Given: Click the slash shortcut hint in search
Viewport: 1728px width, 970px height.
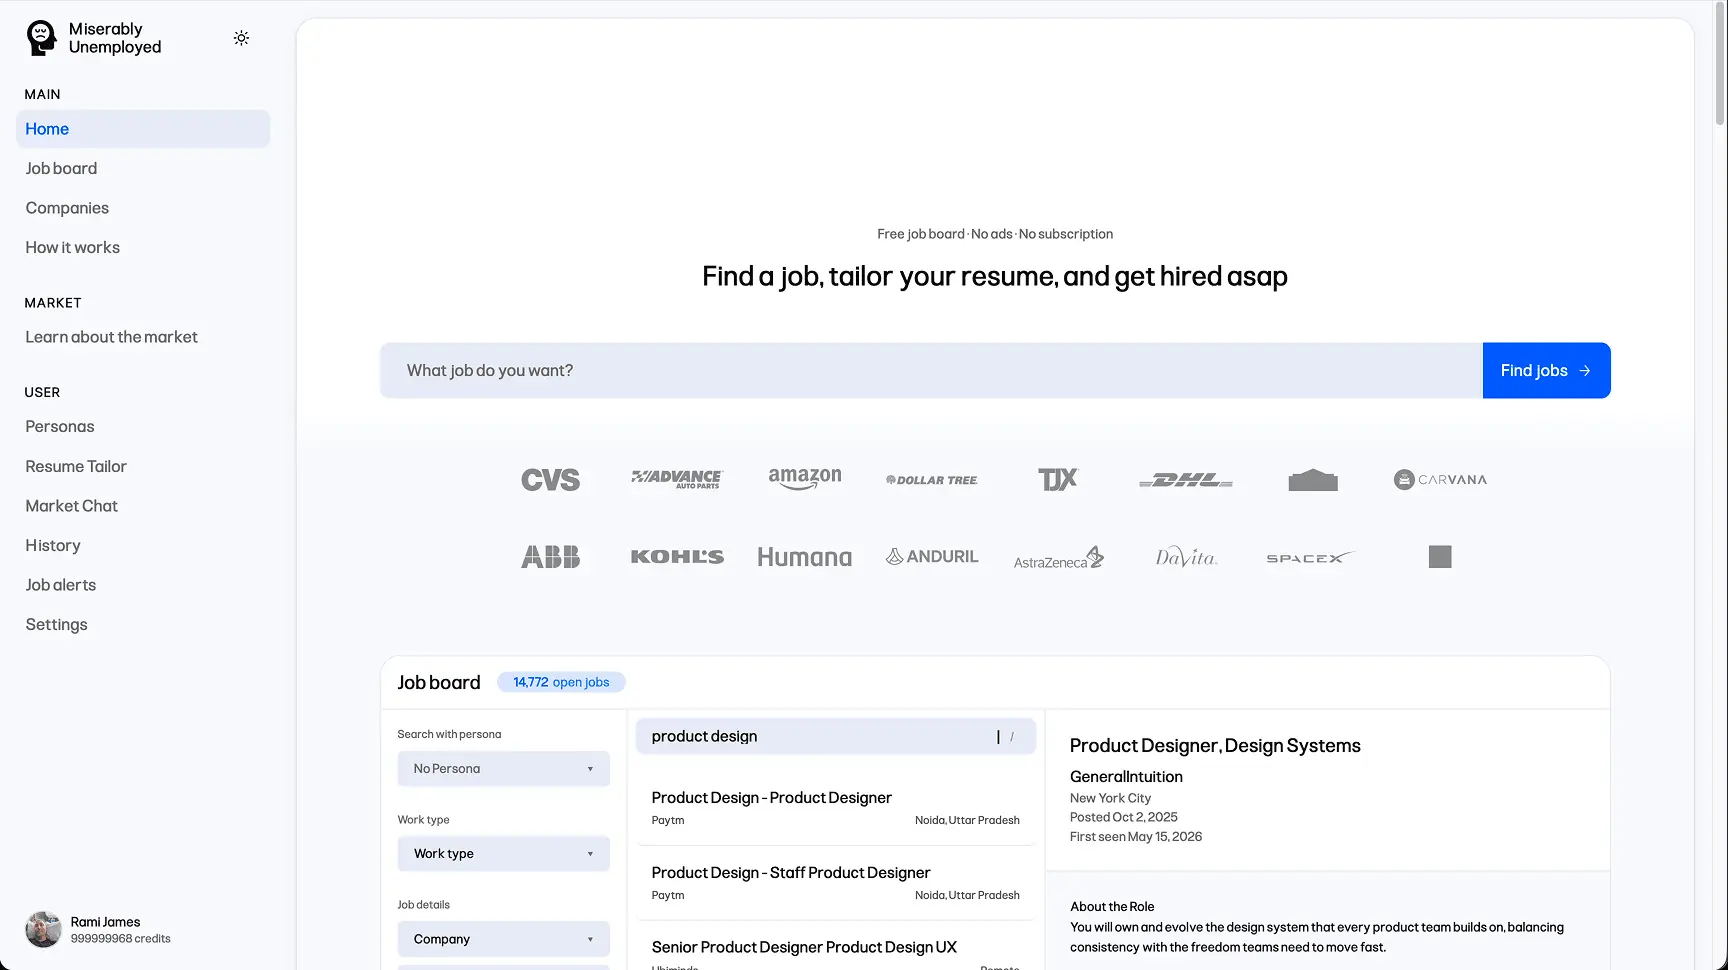Looking at the screenshot, I should 1012,737.
